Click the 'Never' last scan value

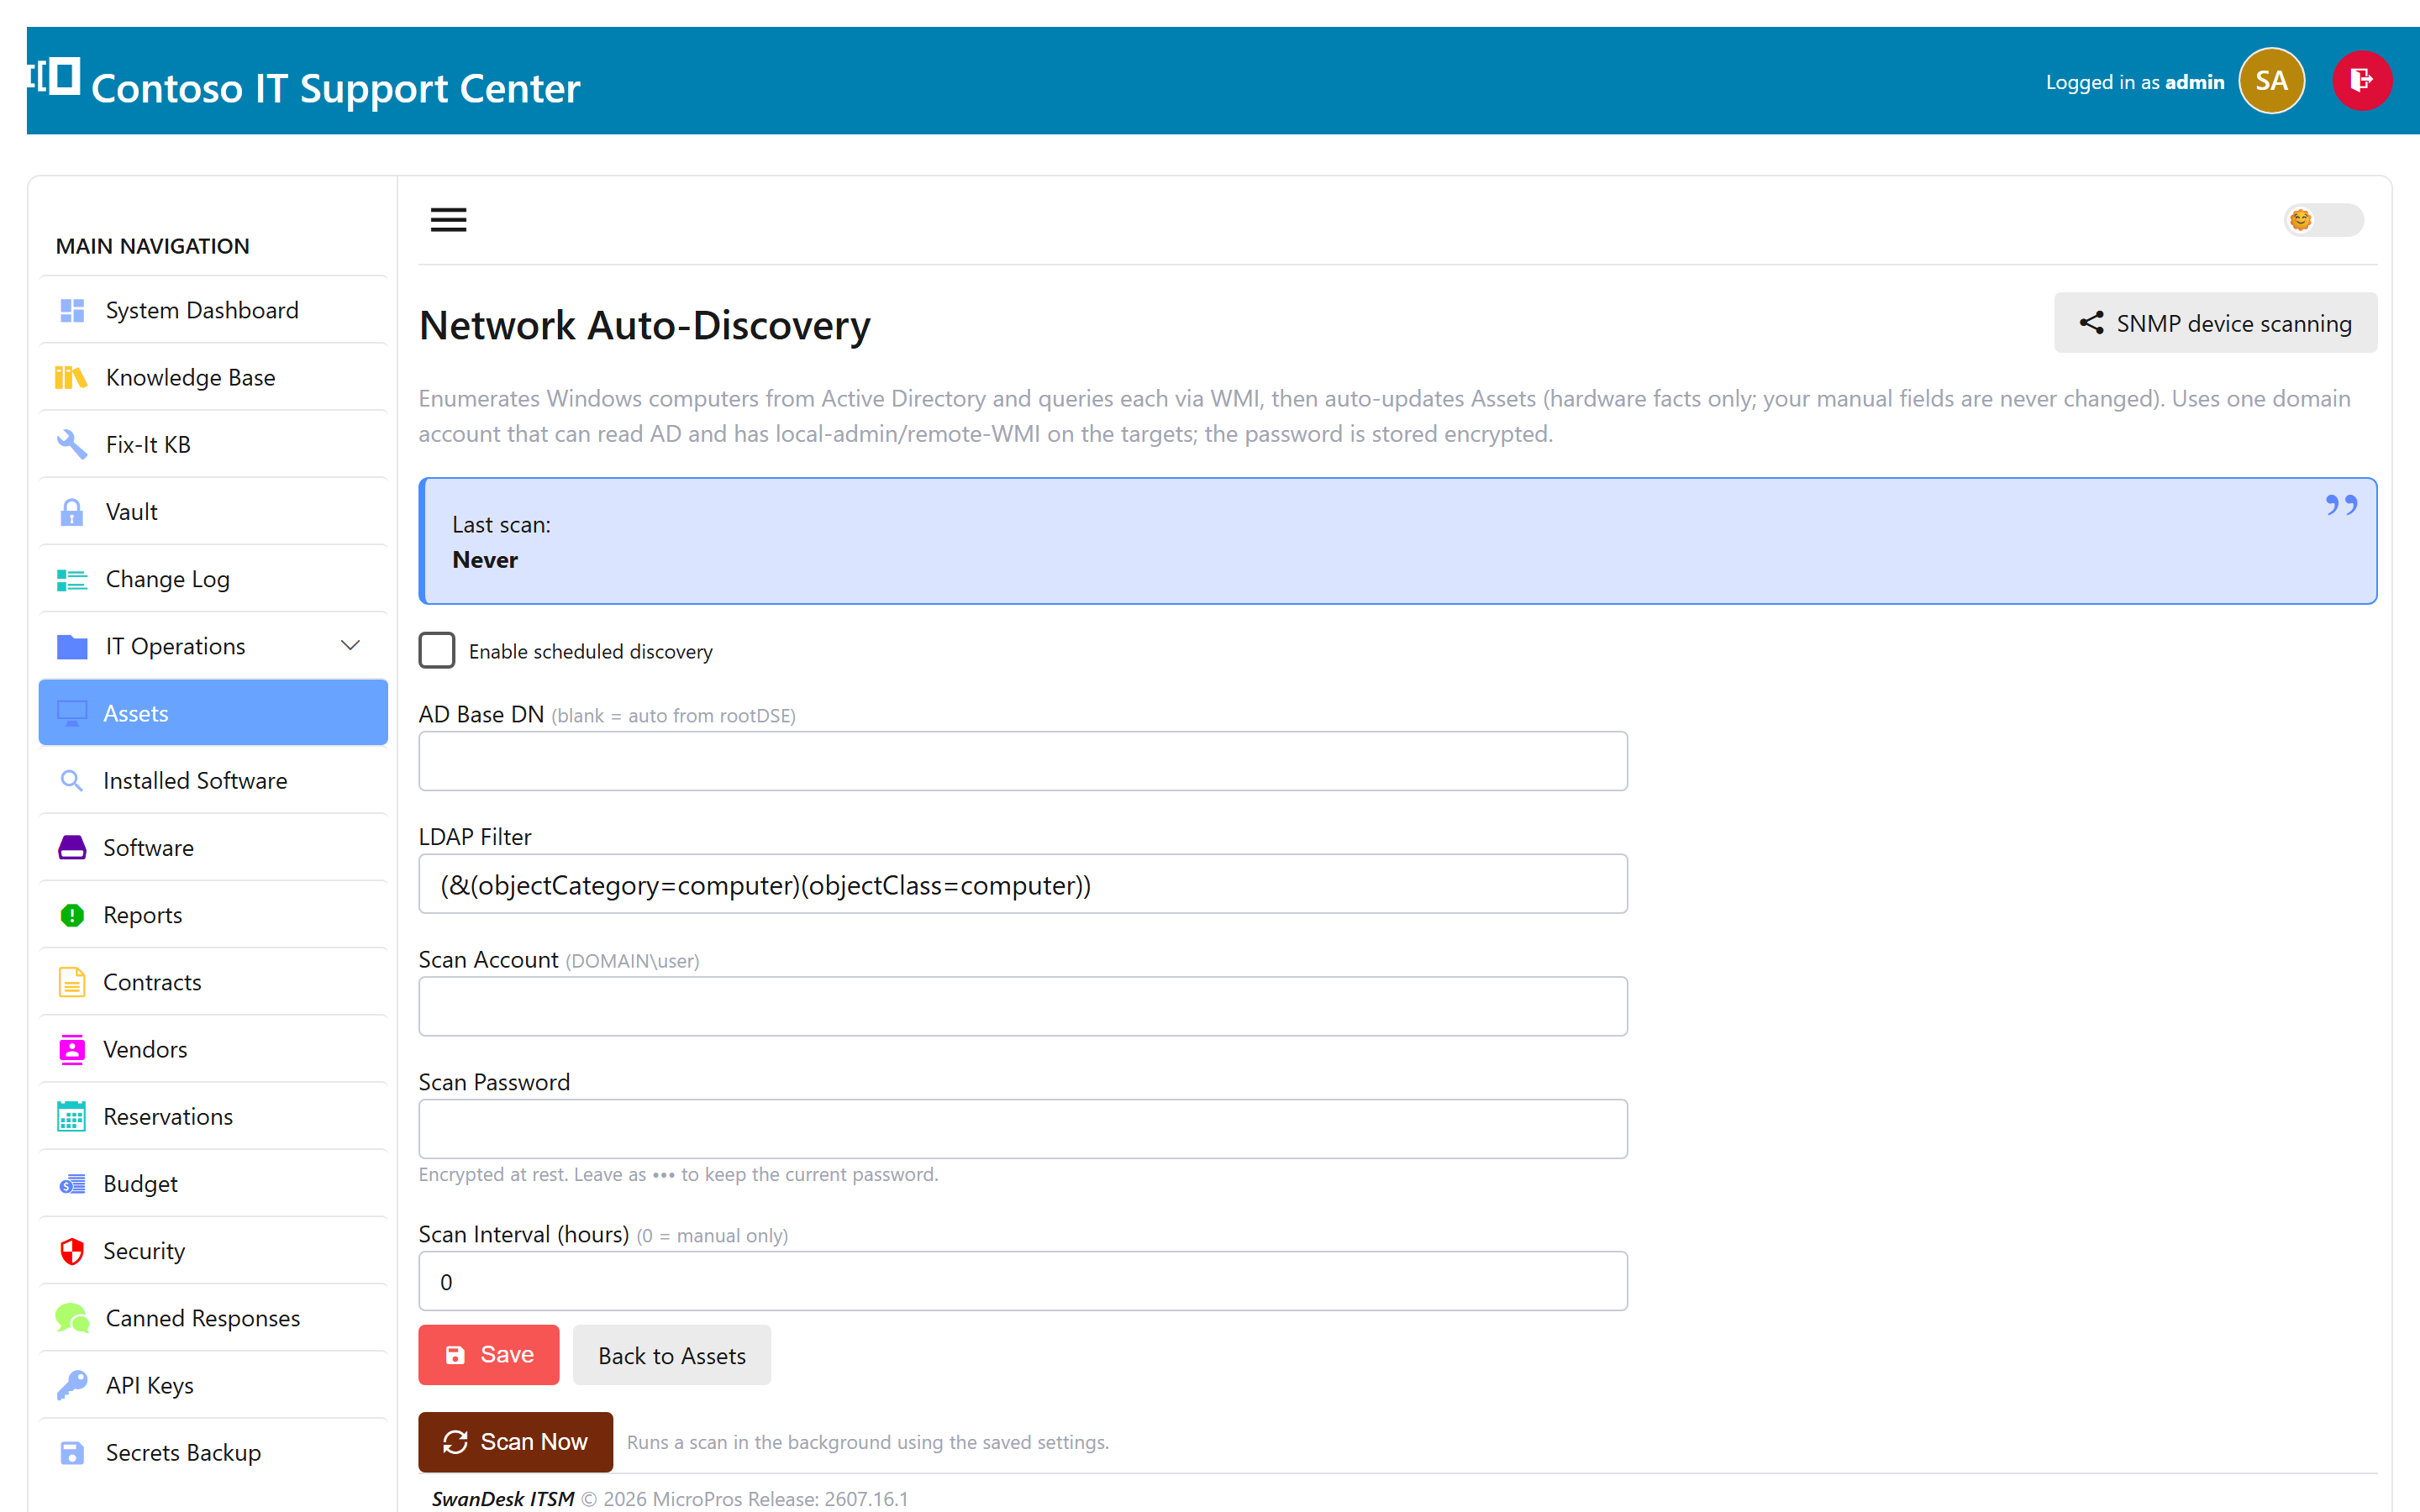pos(485,560)
